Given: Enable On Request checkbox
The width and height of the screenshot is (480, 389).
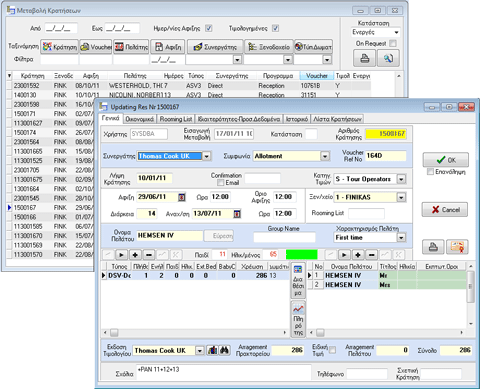Looking at the screenshot, I should click(x=393, y=43).
